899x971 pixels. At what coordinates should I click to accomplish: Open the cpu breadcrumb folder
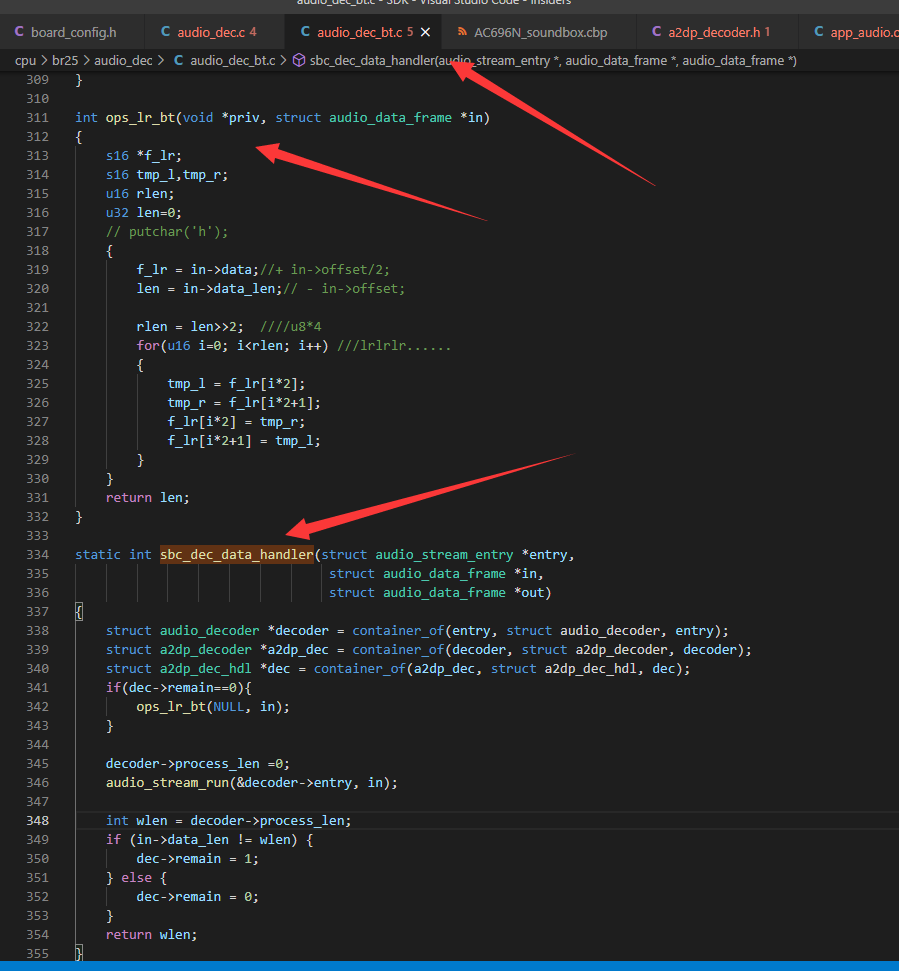click(x=25, y=61)
